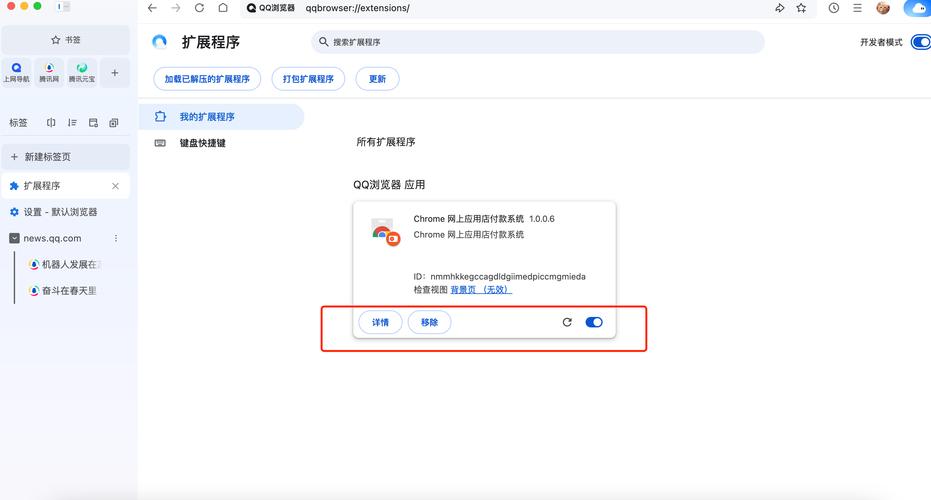Toggle the sidebar layout icon near the window controls
The image size is (931, 500).
pyautogui.click(x=63, y=7)
